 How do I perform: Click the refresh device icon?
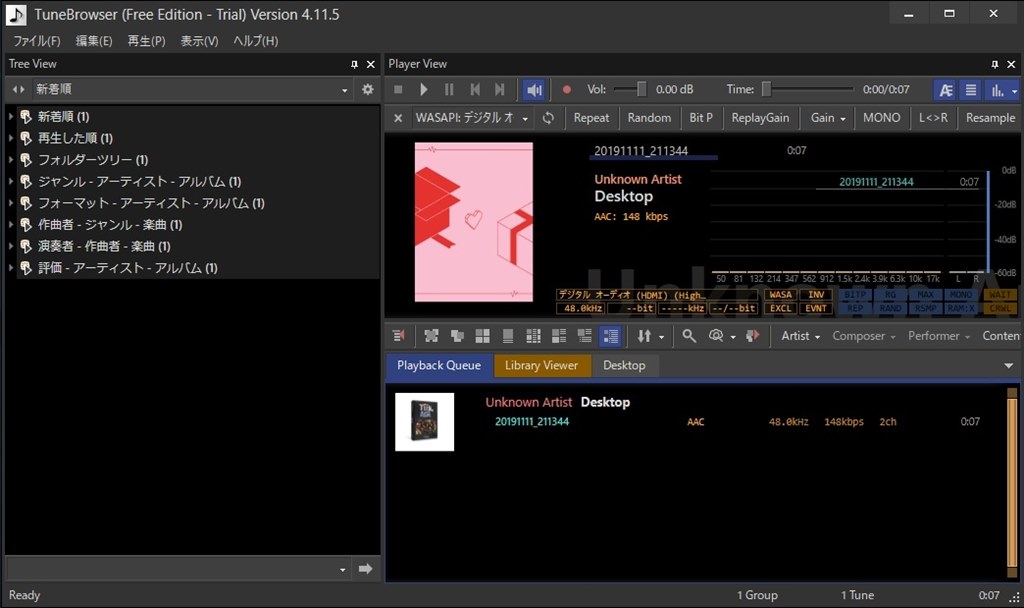548,118
